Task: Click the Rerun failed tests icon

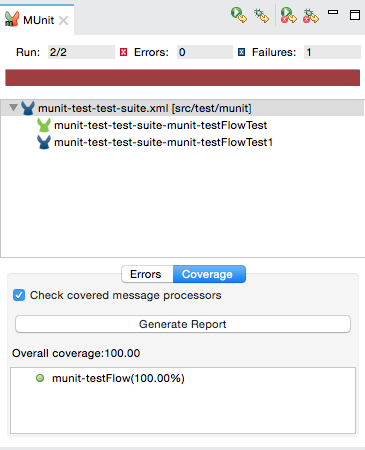Action: [288, 15]
